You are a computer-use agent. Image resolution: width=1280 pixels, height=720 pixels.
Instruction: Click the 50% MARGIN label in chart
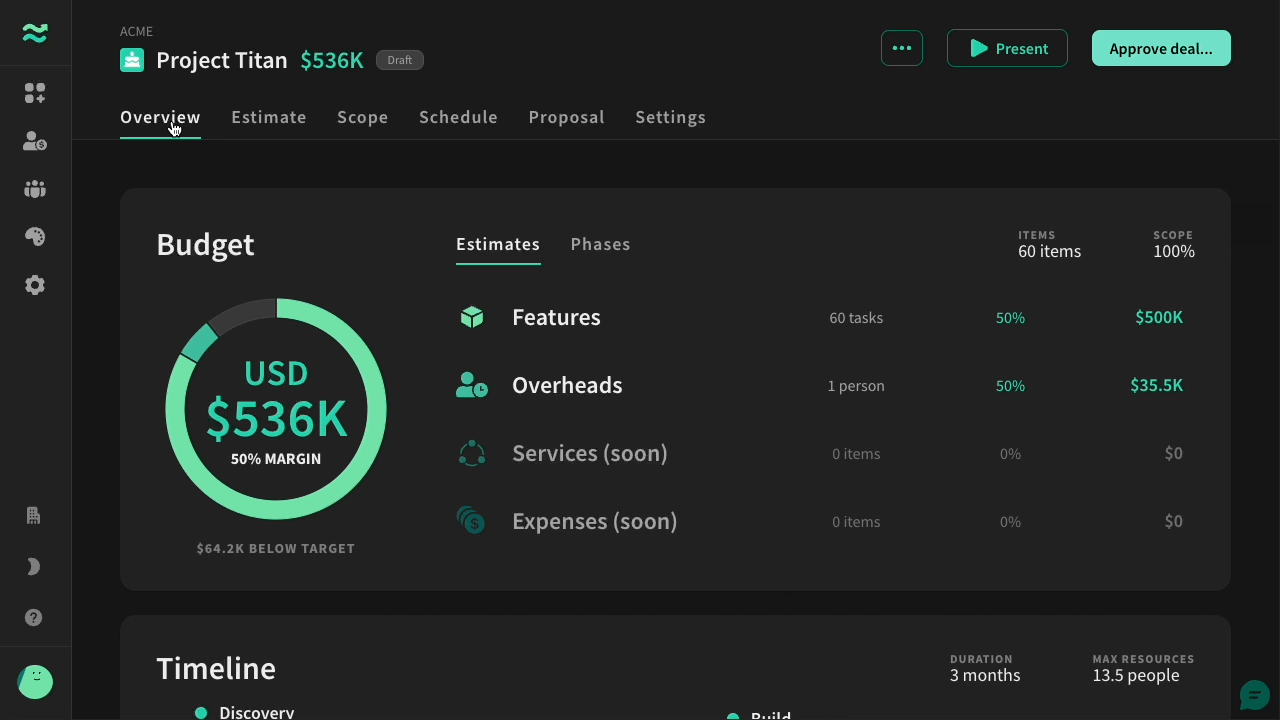pos(276,459)
